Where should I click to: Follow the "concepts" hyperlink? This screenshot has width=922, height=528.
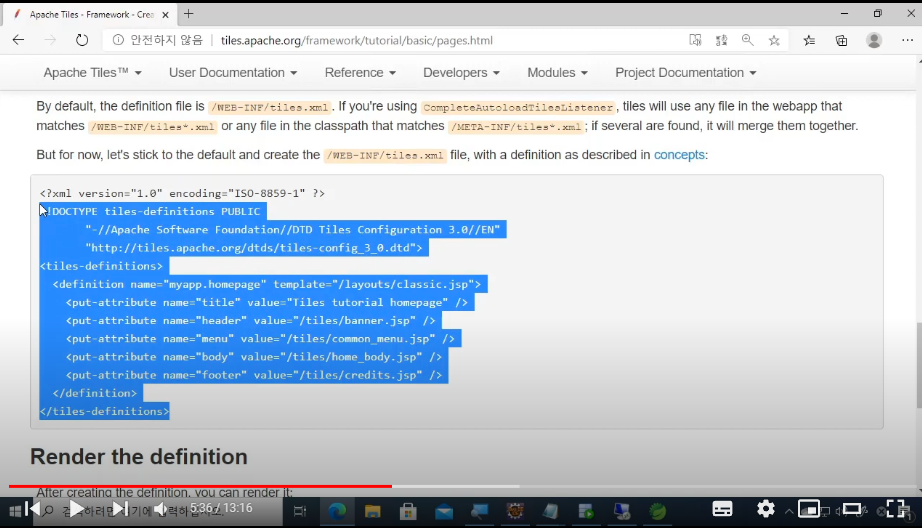[x=679, y=155]
